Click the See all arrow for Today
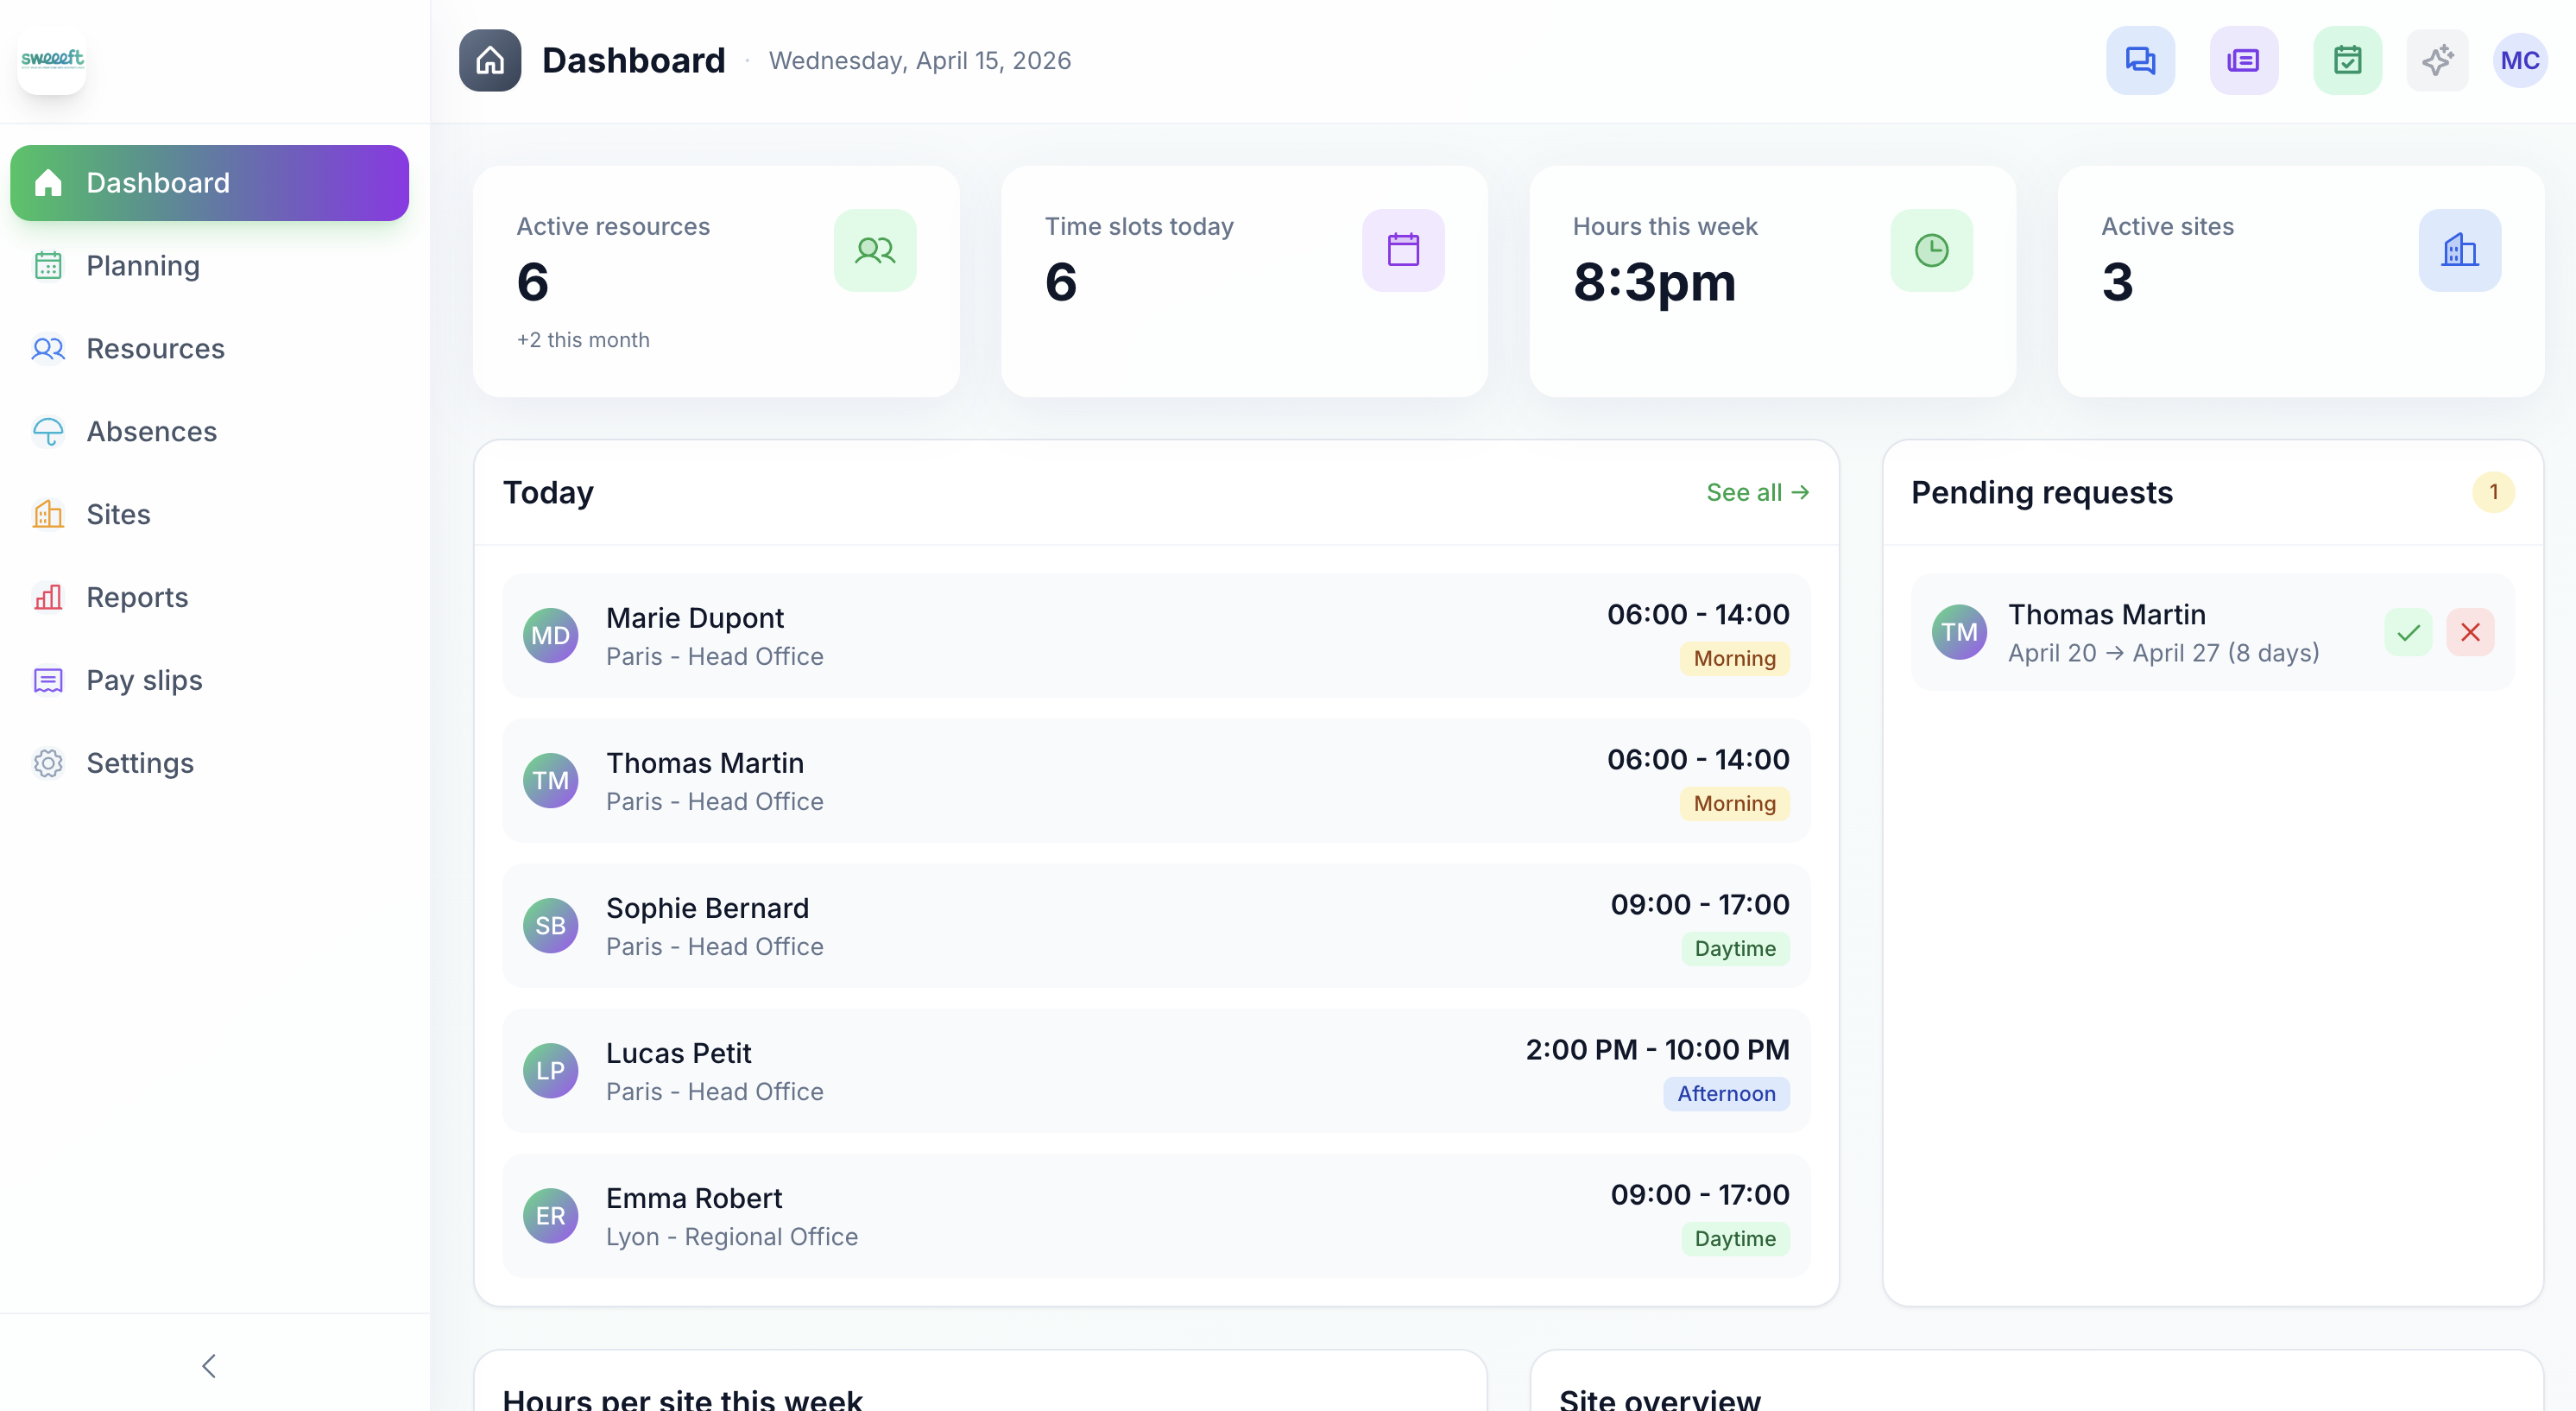Screen dimensions: 2576x1411 click(x=1757, y=492)
